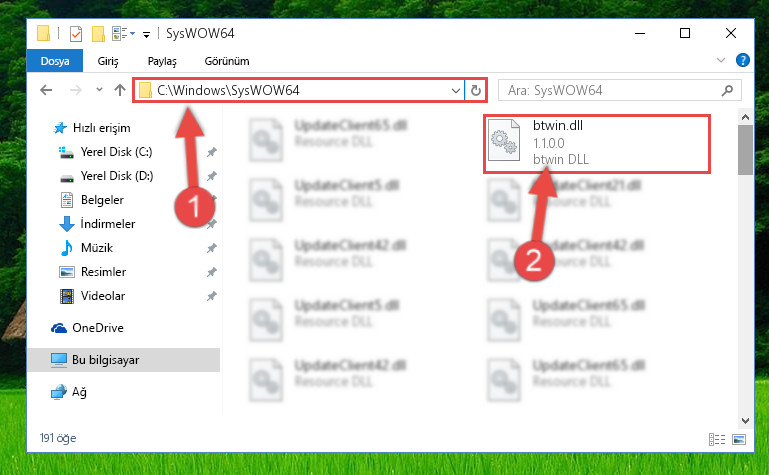Image resolution: width=769 pixels, height=475 pixels.
Task: Switch to large icons view button
Action: point(739,439)
